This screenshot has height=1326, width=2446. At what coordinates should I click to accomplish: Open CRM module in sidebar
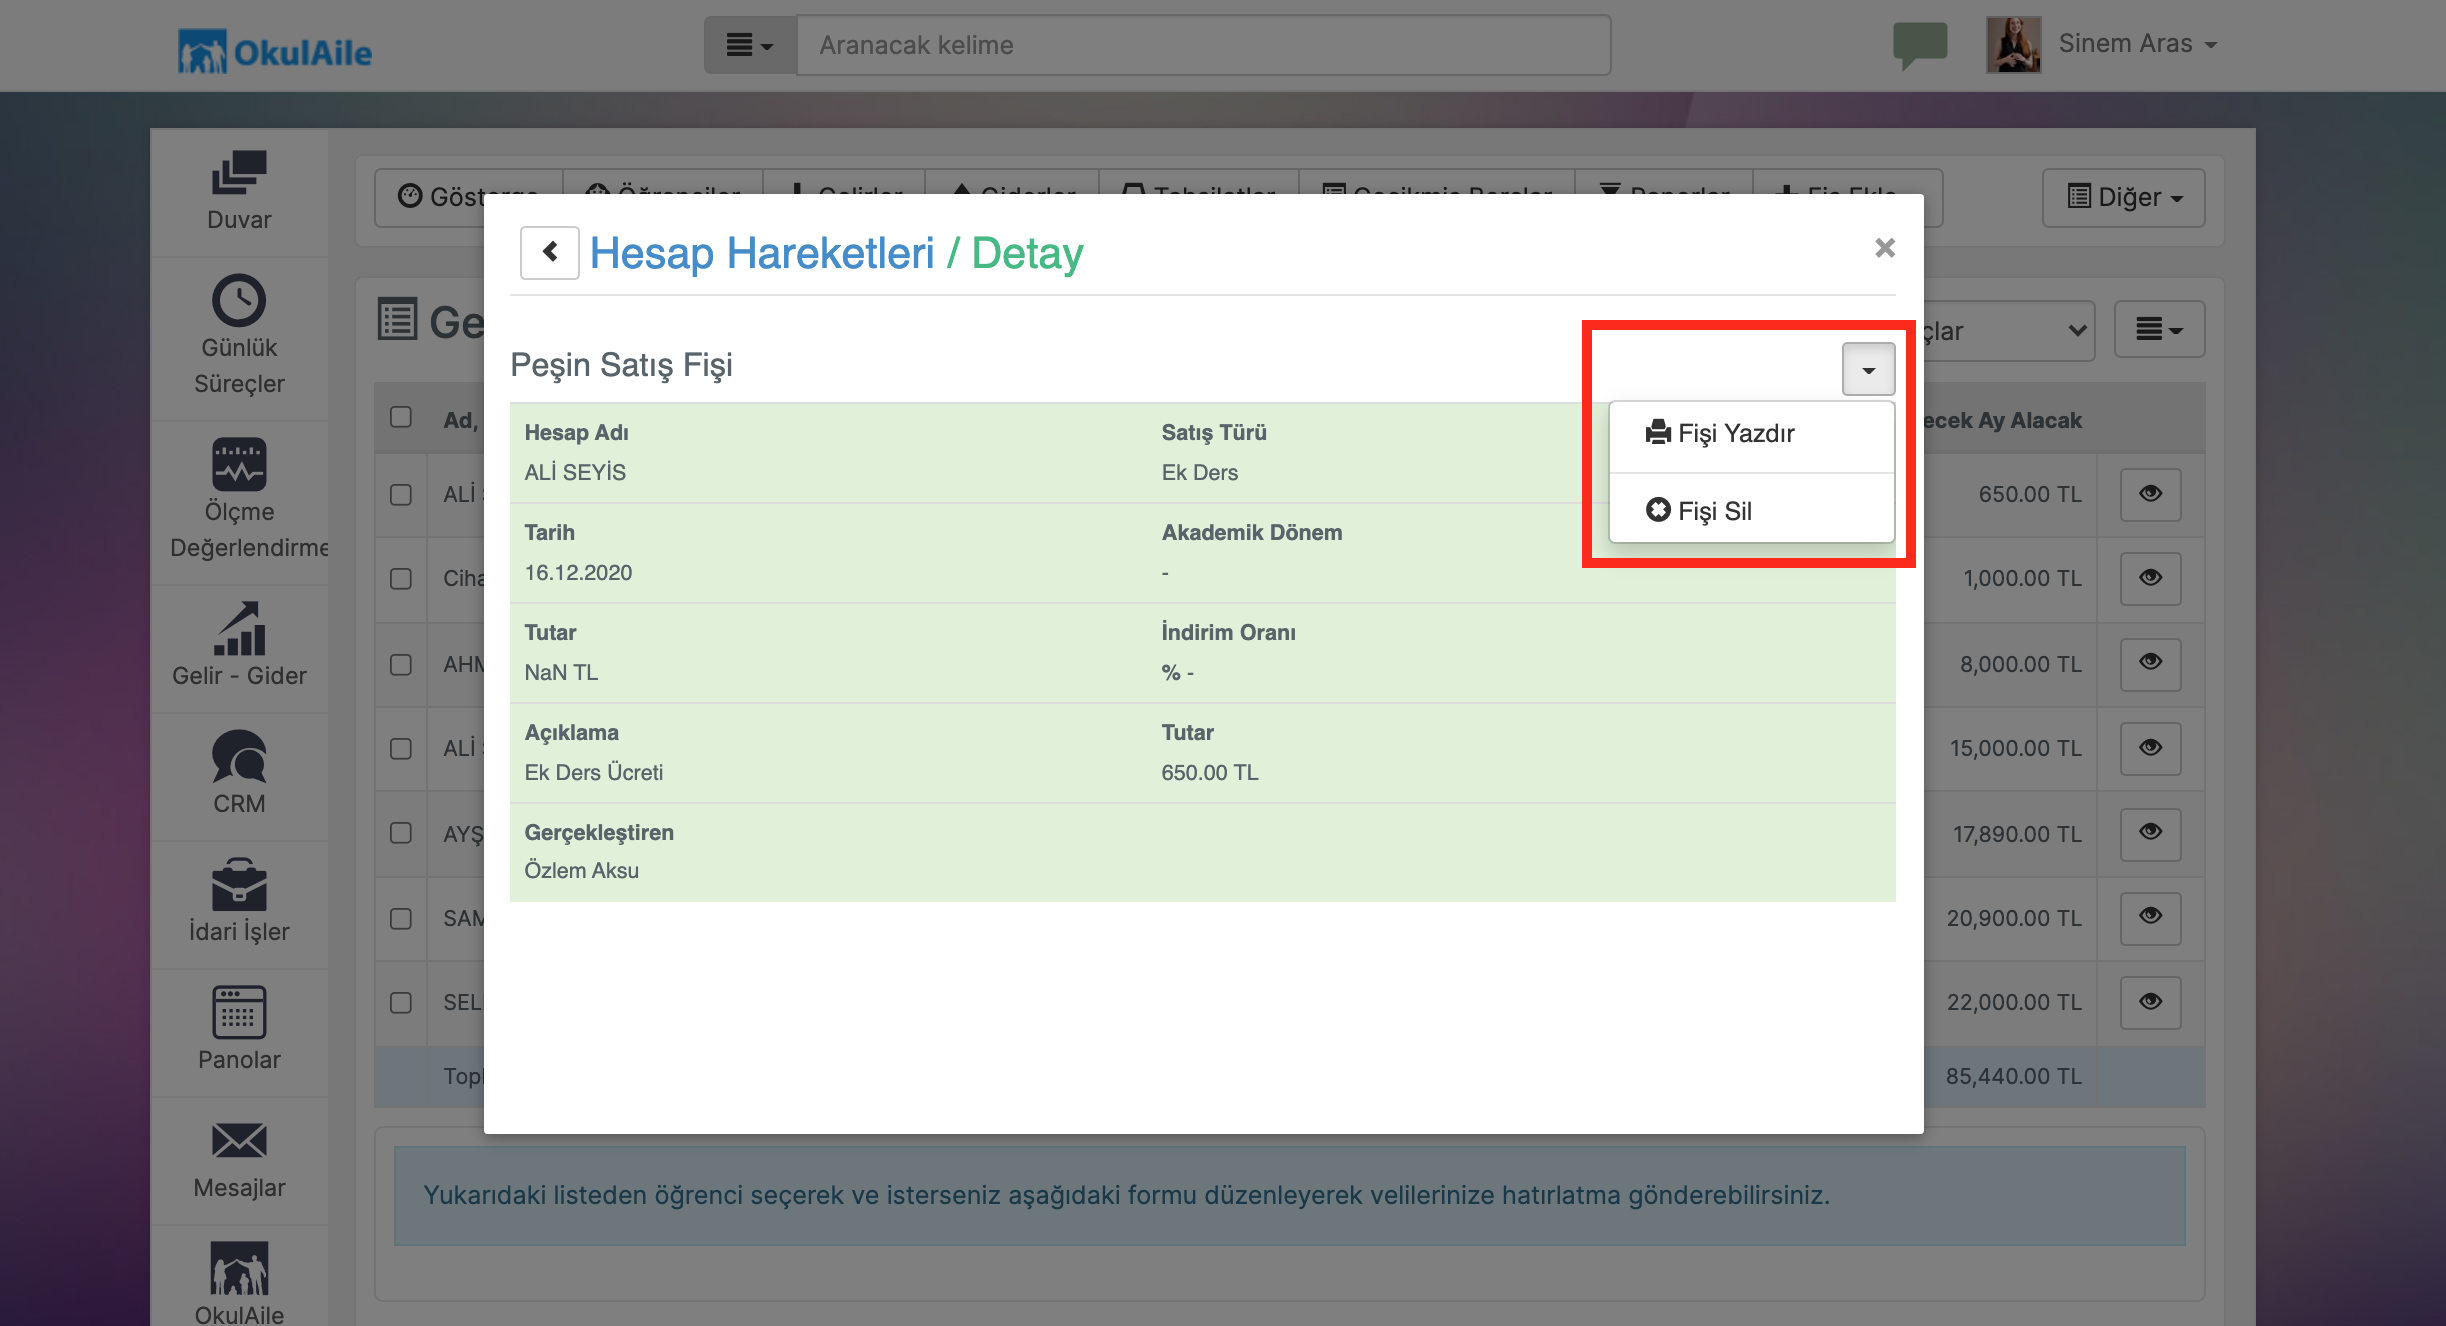(239, 774)
